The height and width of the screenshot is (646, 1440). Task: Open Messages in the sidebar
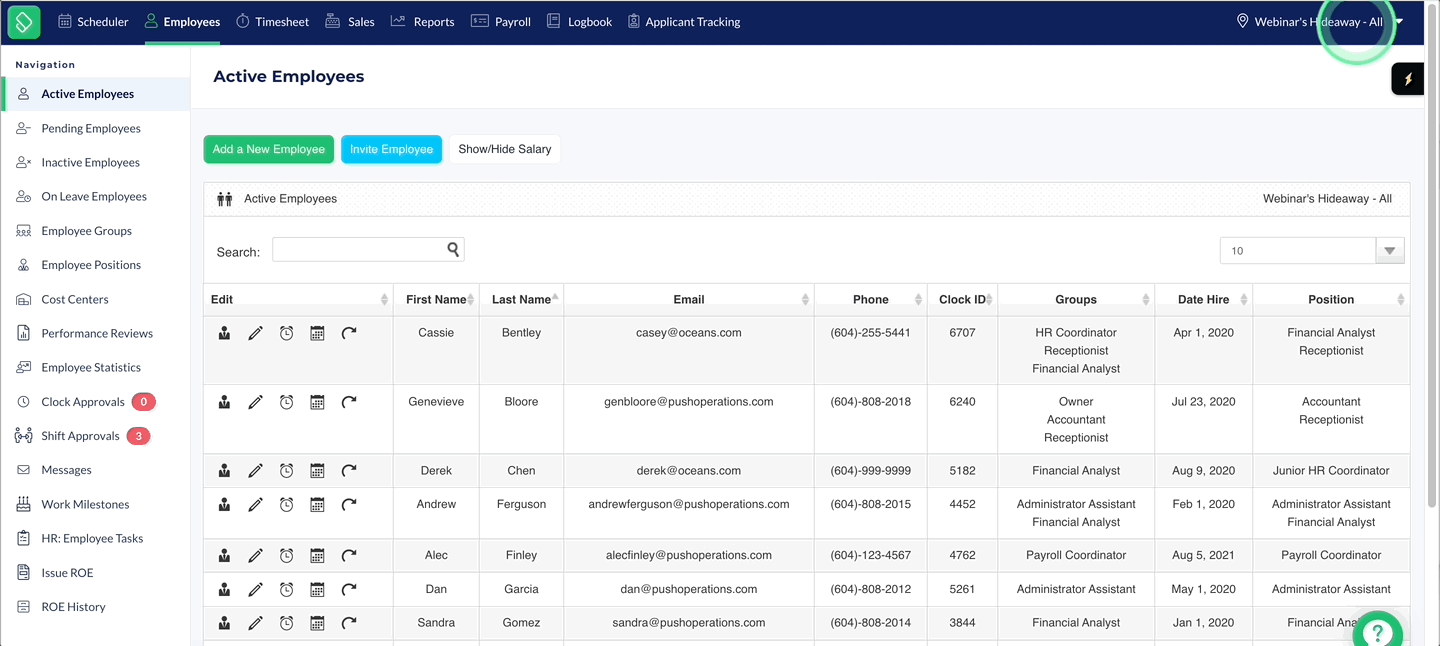click(x=66, y=470)
